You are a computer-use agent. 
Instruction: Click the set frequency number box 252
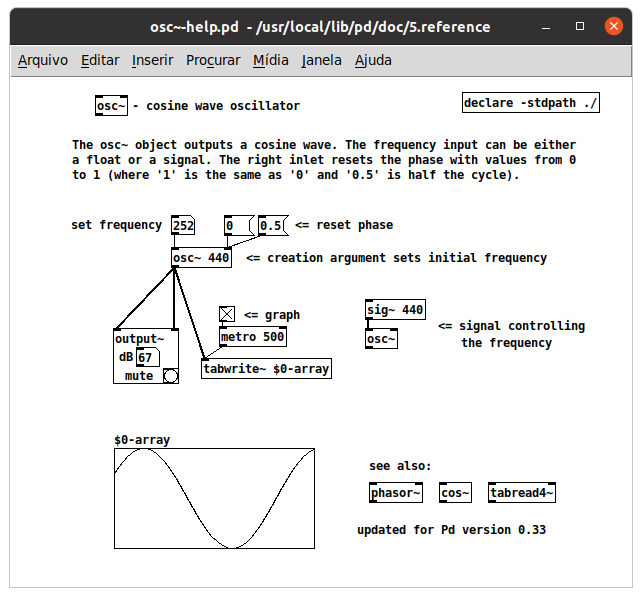click(183, 226)
